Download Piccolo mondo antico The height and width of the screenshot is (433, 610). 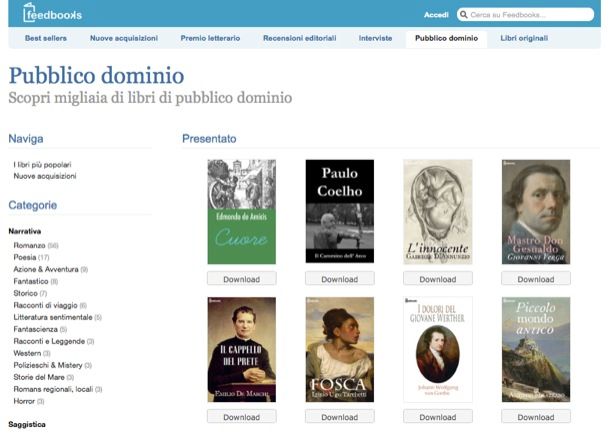[536, 417]
